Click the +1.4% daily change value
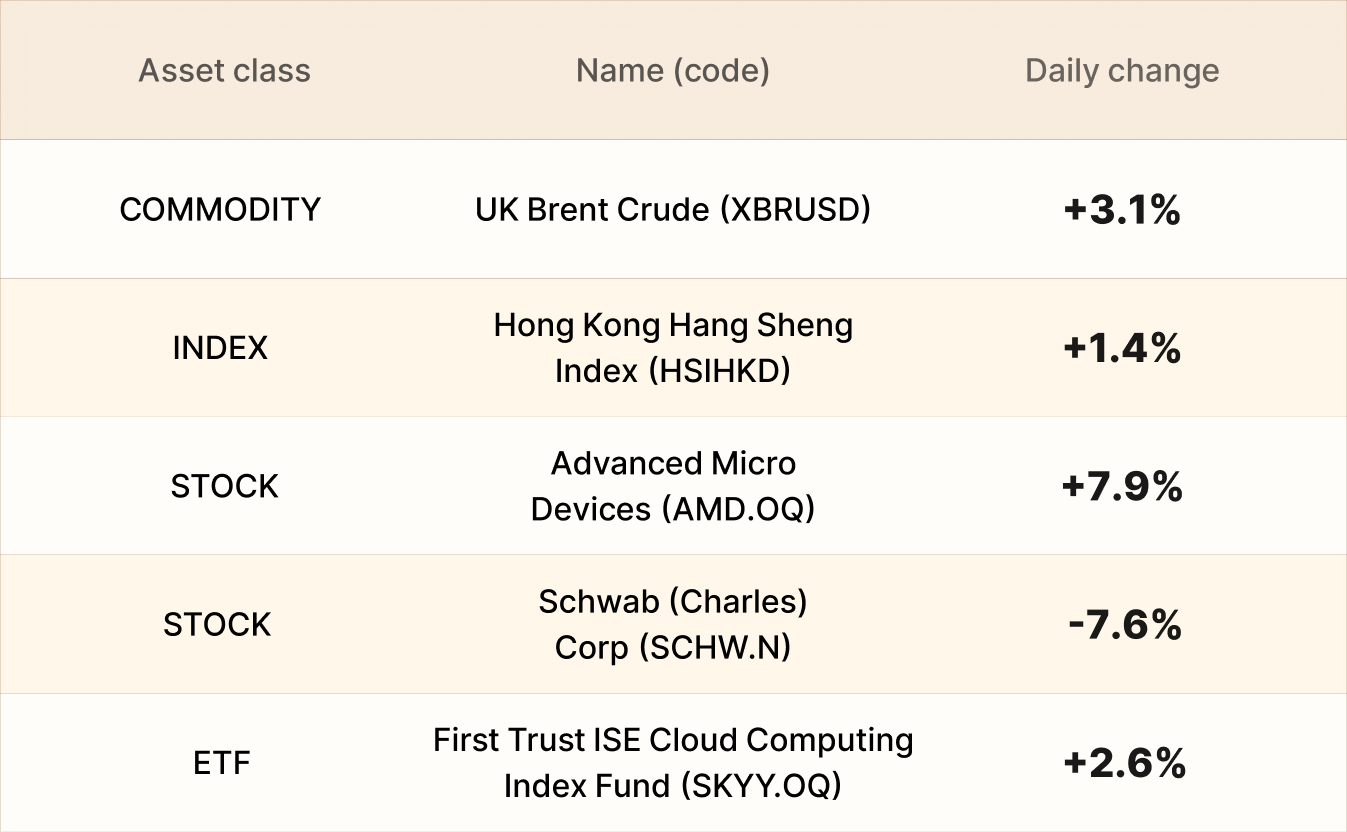 [x=1122, y=348]
